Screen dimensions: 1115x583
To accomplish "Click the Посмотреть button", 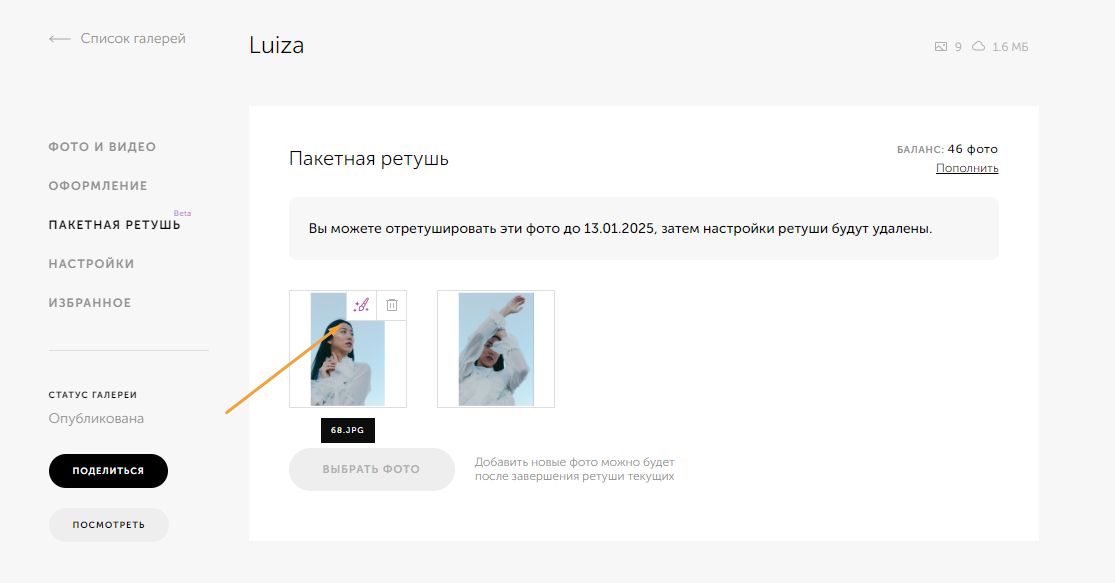I will 109,525.
